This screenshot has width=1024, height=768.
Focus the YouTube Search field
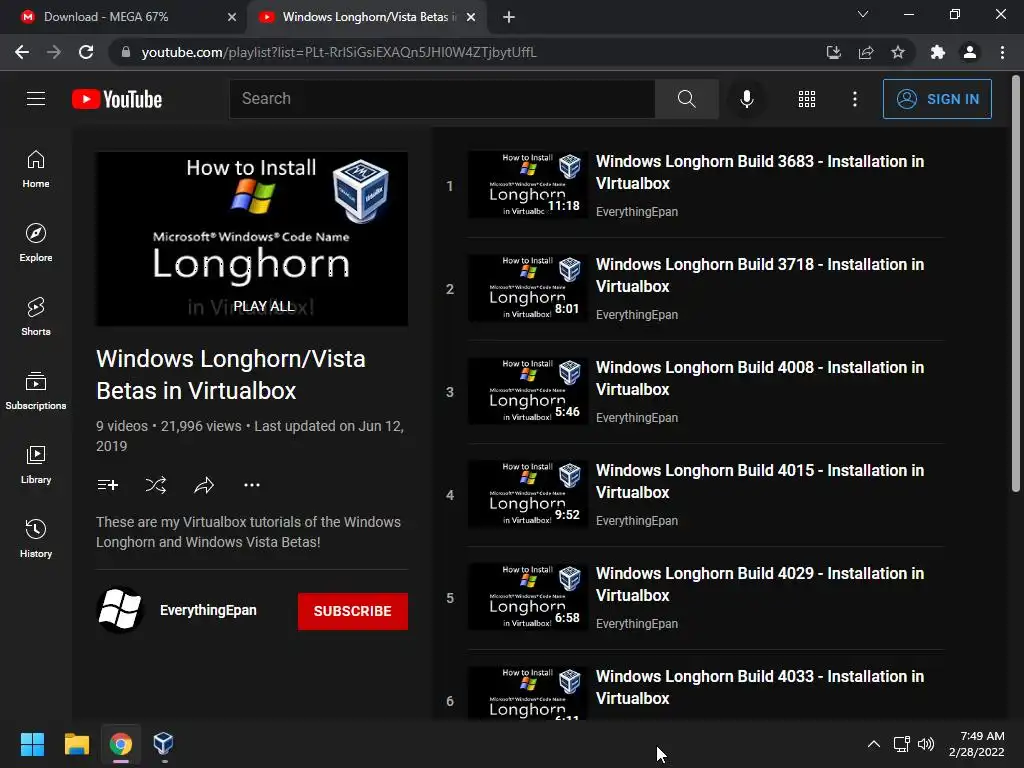click(x=442, y=99)
